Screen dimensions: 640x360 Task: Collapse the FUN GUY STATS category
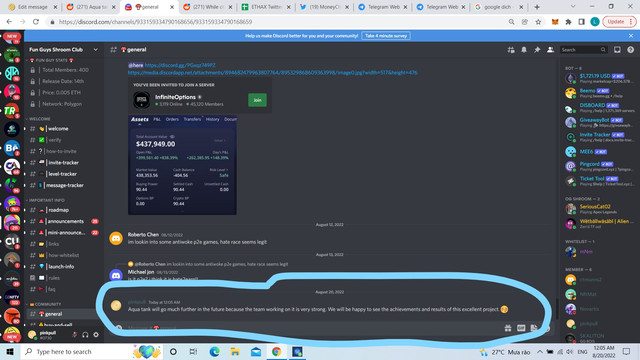click(x=51, y=60)
